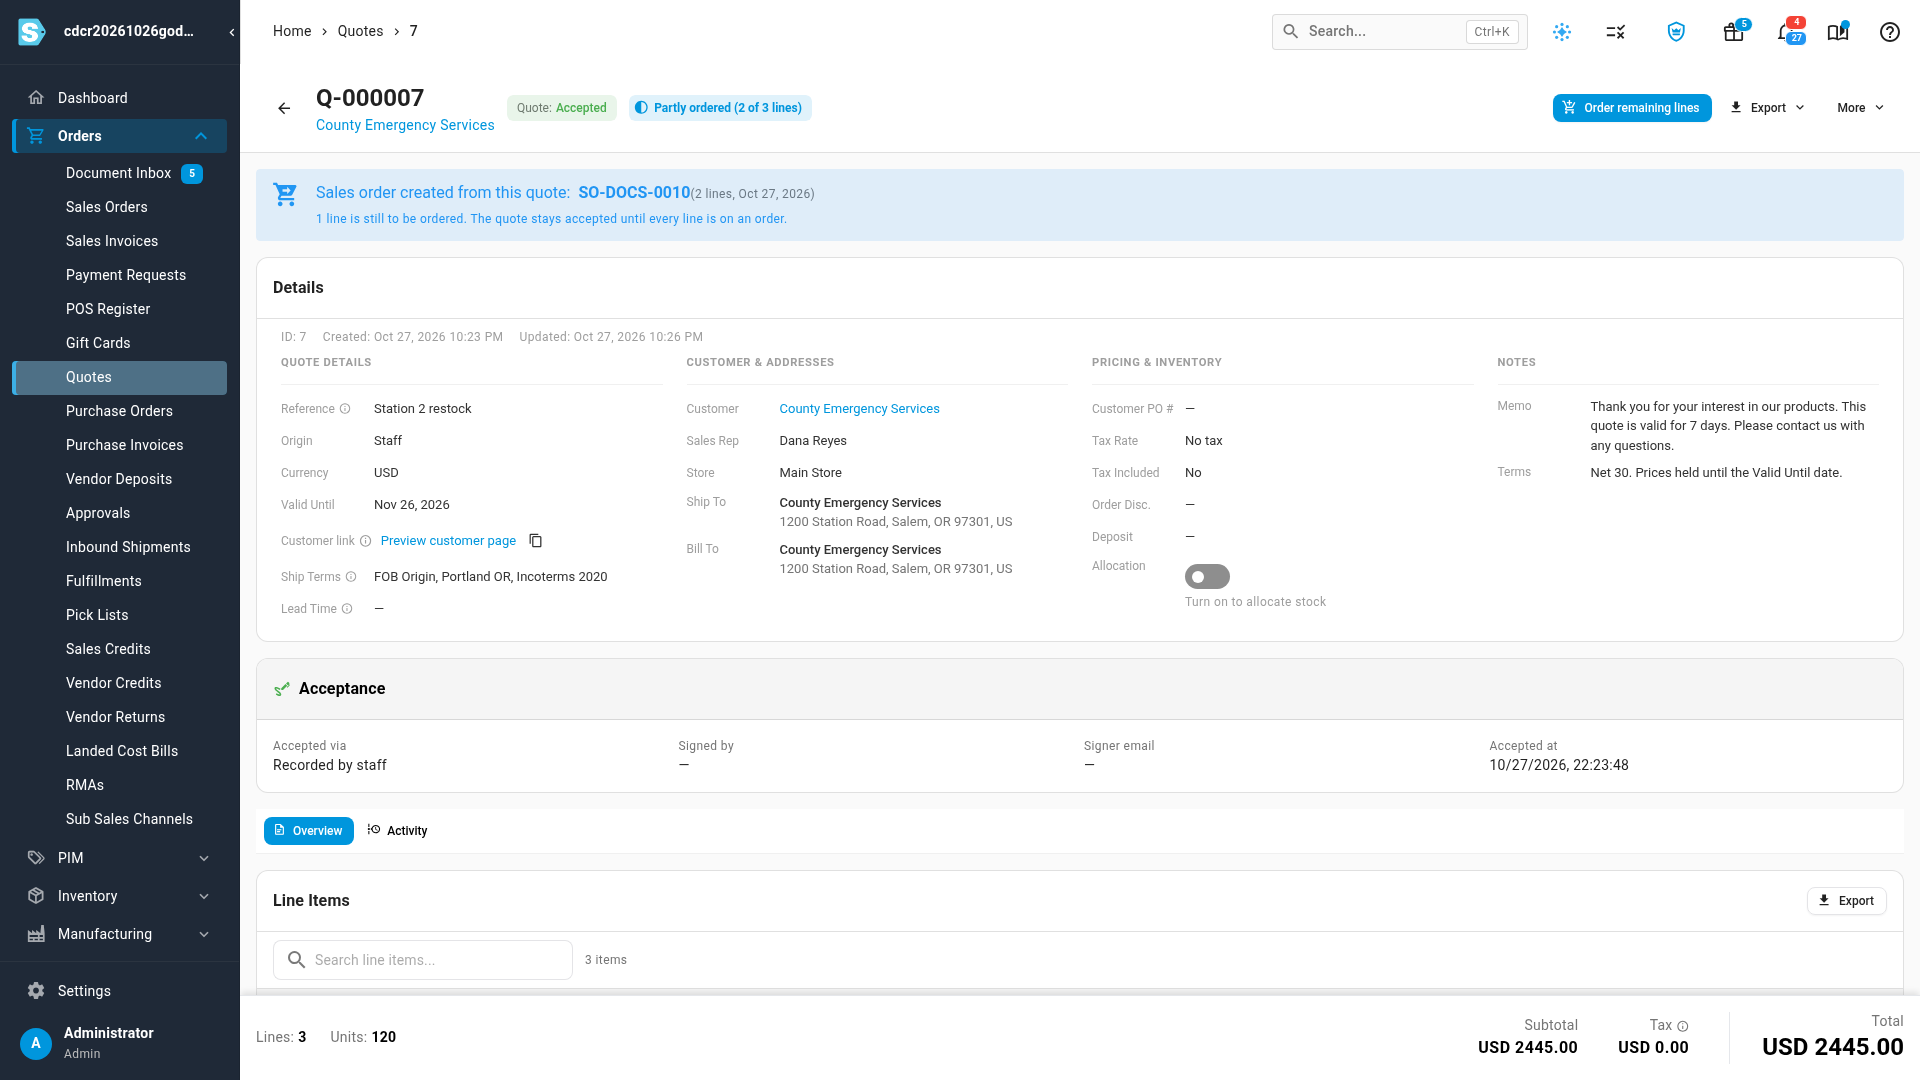Open the gift icon with badge 5
1920x1080 pixels.
pos(1734,32)
